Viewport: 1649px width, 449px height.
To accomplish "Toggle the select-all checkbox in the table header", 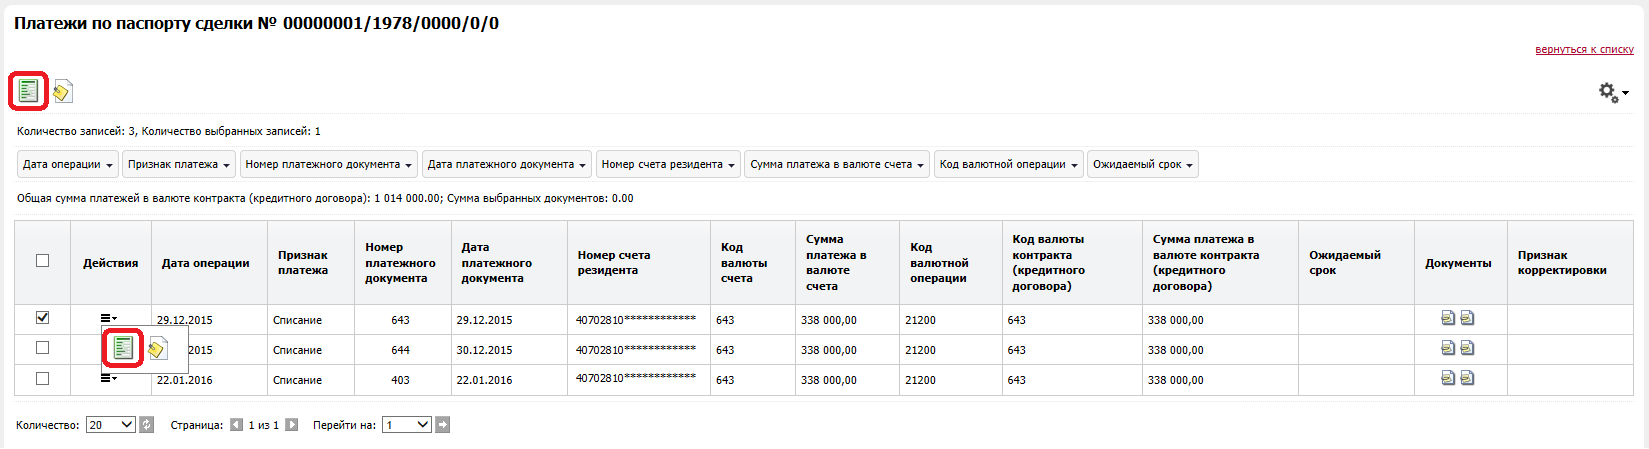I will pyautogui.click(x=42, y=261).
